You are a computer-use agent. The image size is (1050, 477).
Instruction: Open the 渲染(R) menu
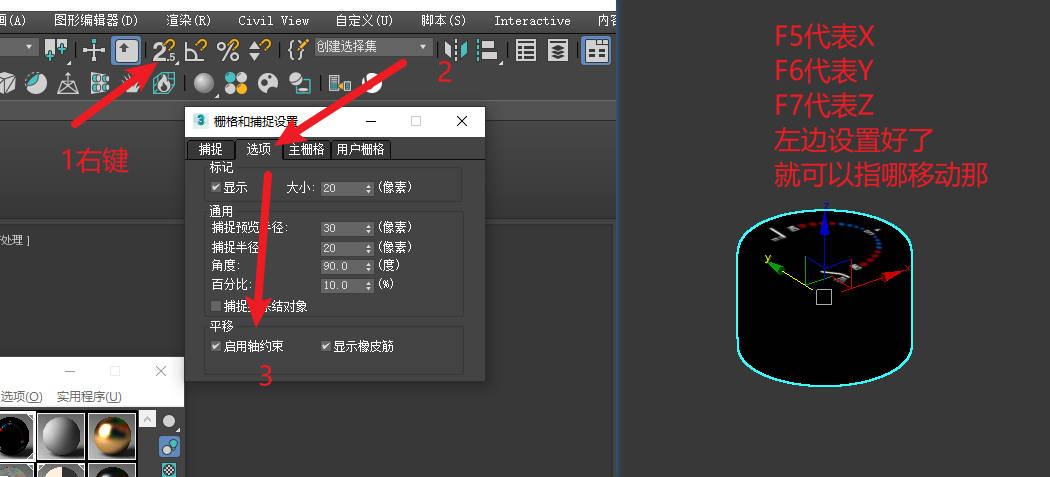(x=189, y=21)
